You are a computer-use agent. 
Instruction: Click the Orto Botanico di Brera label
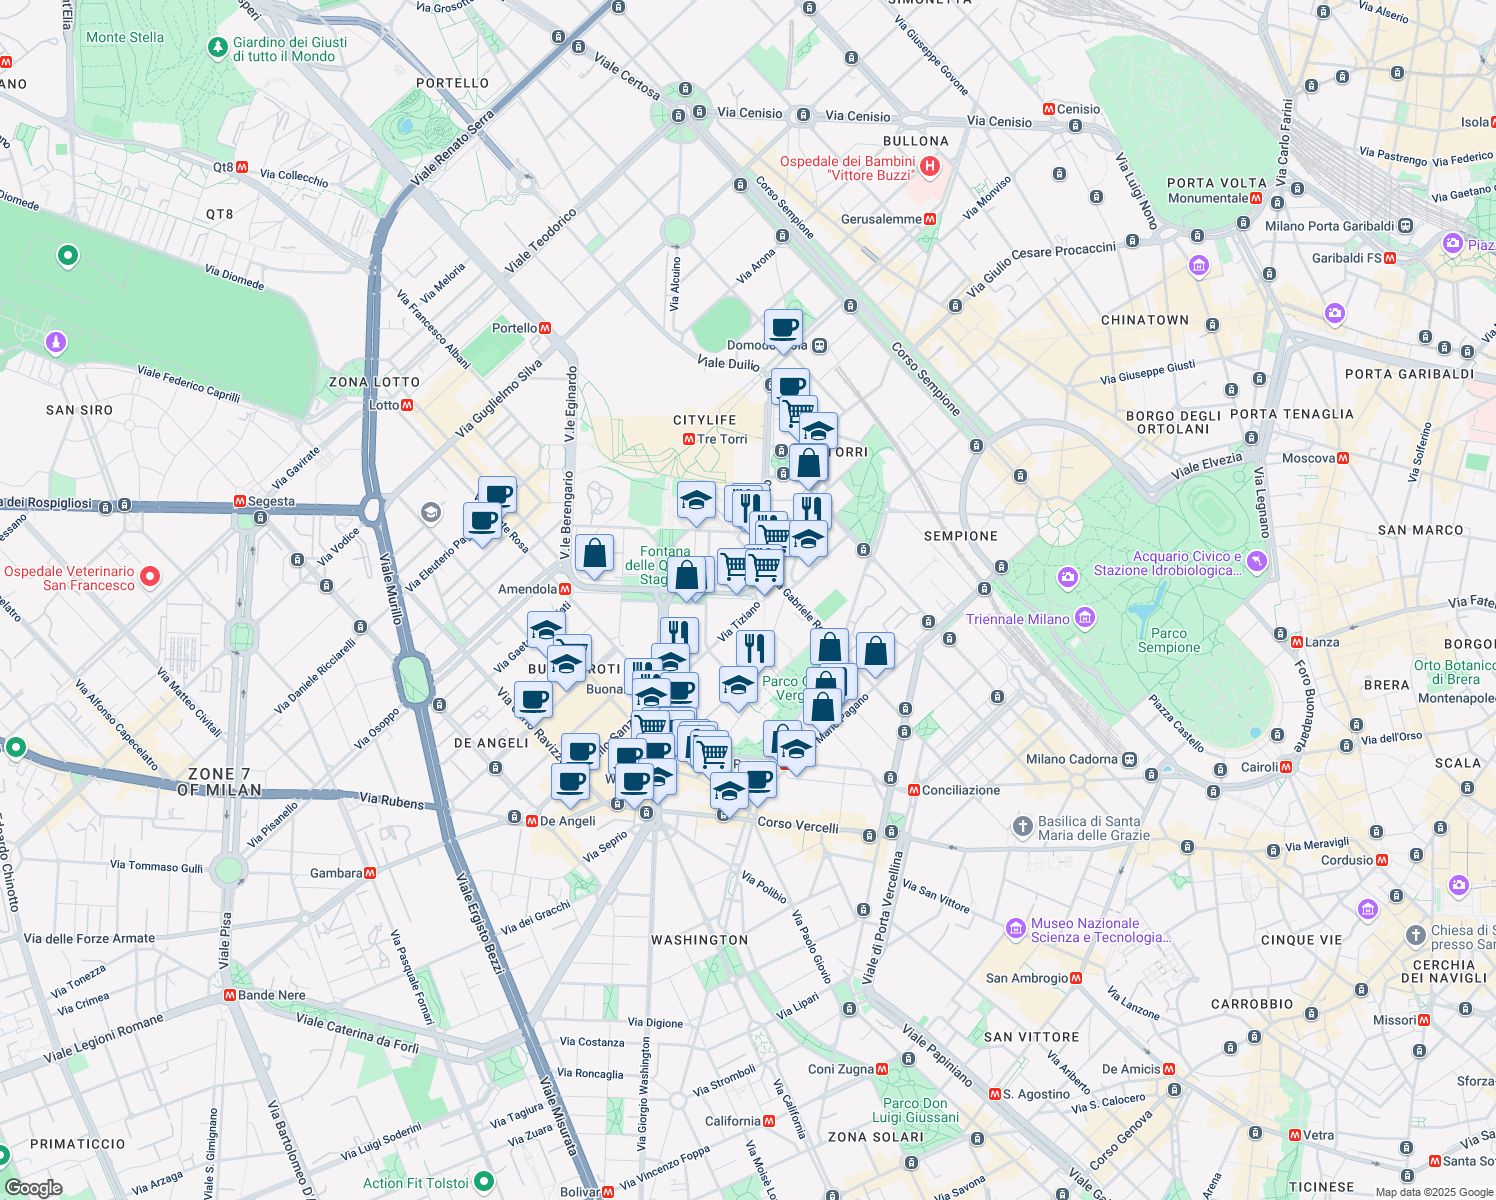pyautogui.click(x=1455, y=672)
